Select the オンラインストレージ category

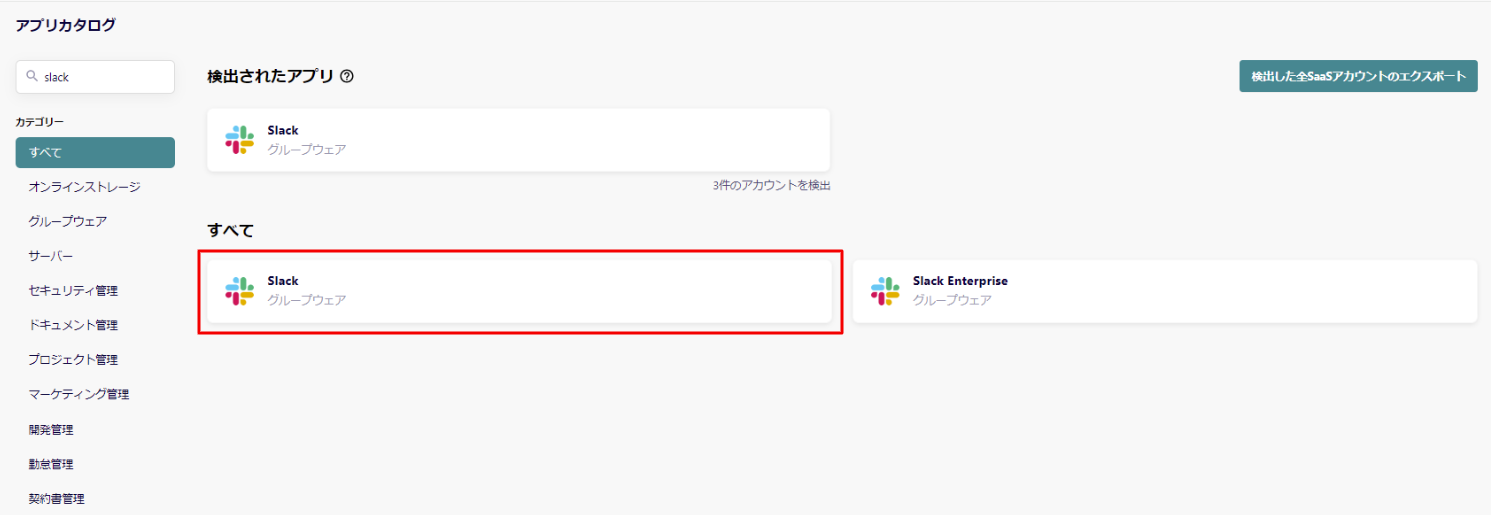(85, 187)
